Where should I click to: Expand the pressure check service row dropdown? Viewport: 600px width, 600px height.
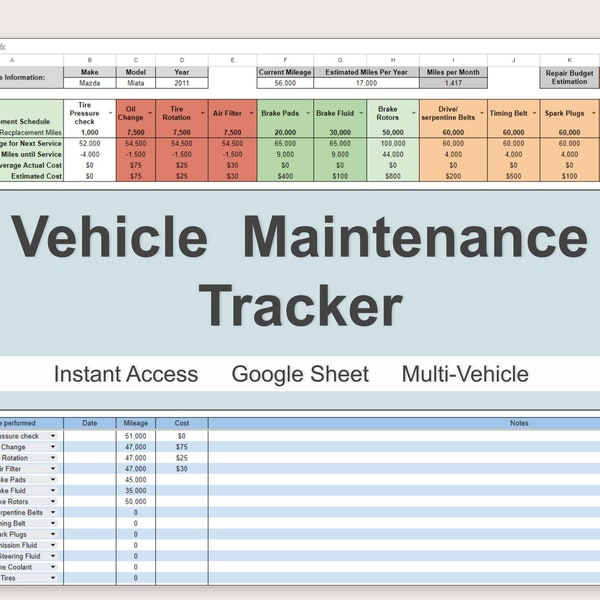pyautogui.click(x=53, y=436)
